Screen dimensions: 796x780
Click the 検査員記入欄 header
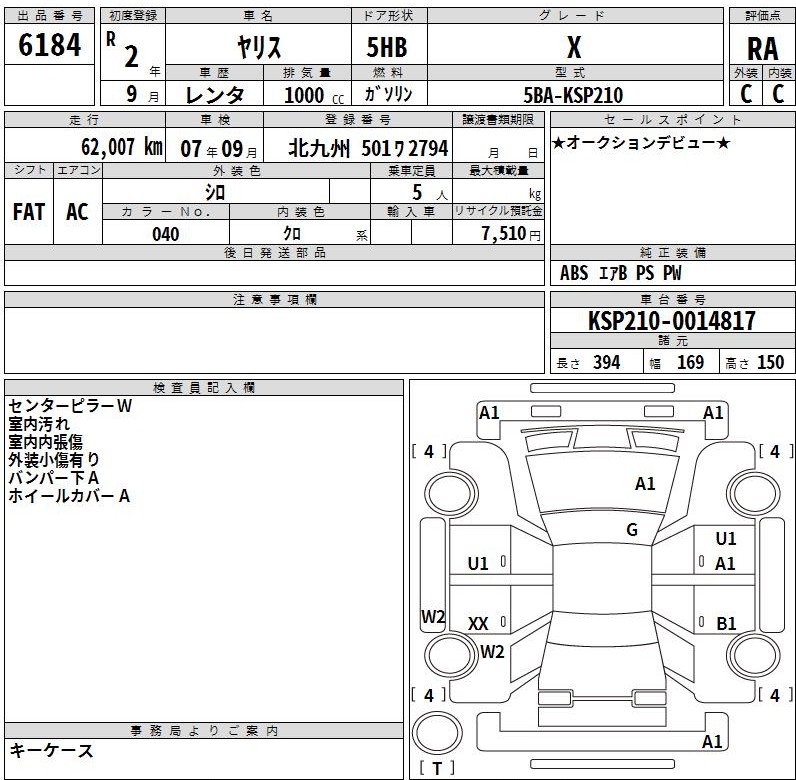point(204,388)
